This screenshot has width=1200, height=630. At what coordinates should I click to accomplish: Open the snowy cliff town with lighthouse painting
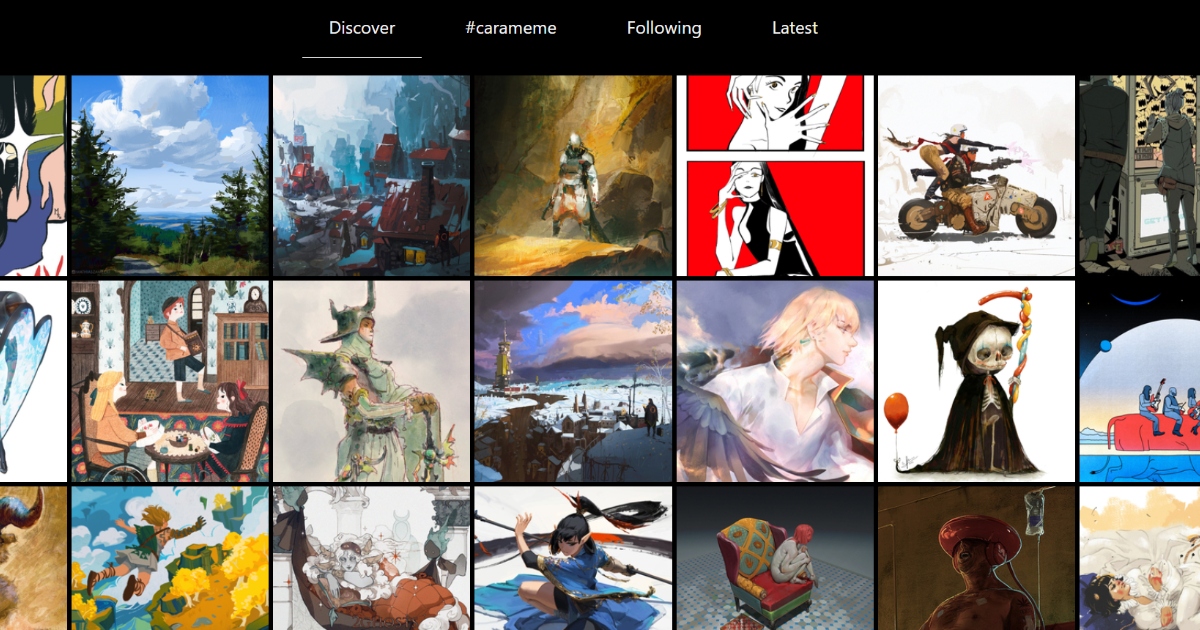(x=573, y=382)
